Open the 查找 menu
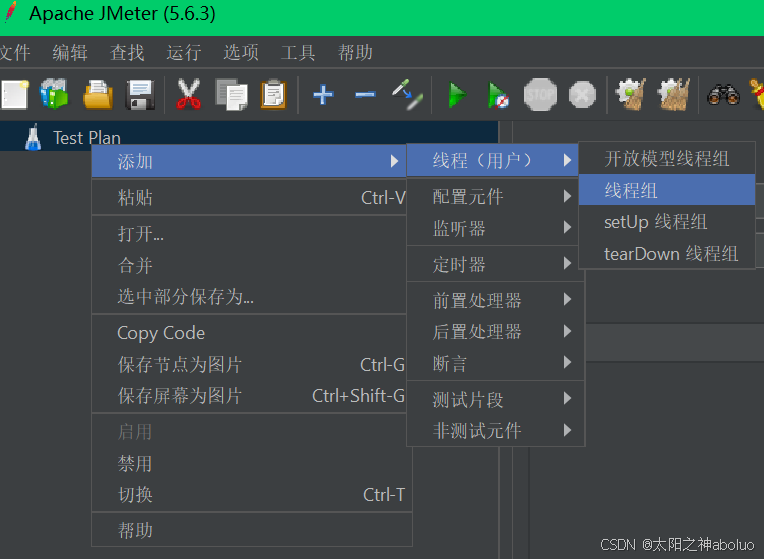764x559 pixels. (127, 52)
